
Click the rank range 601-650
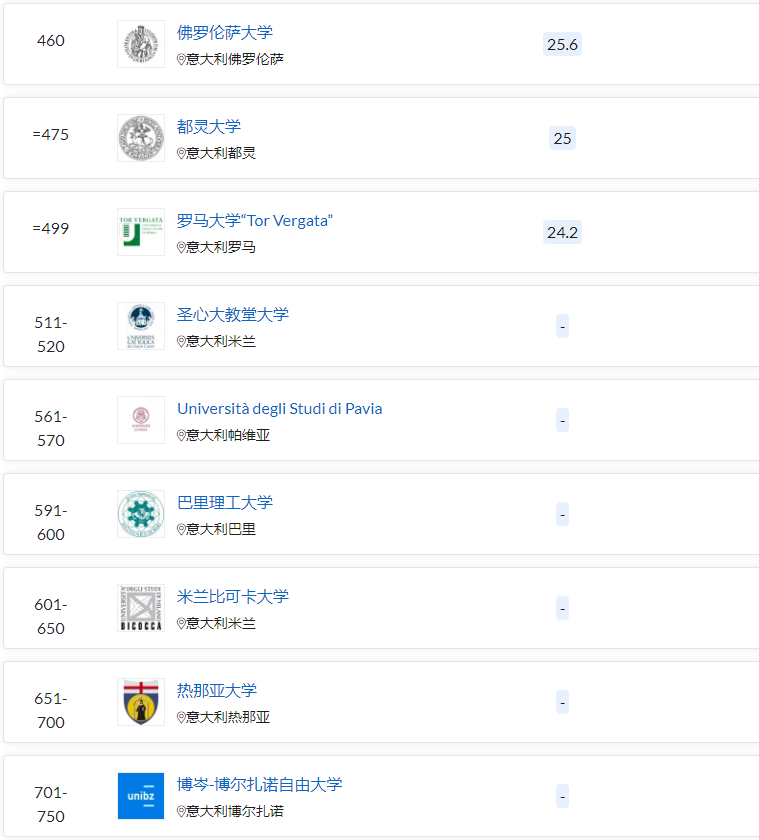pyautogui.click(x=51, y=617)
